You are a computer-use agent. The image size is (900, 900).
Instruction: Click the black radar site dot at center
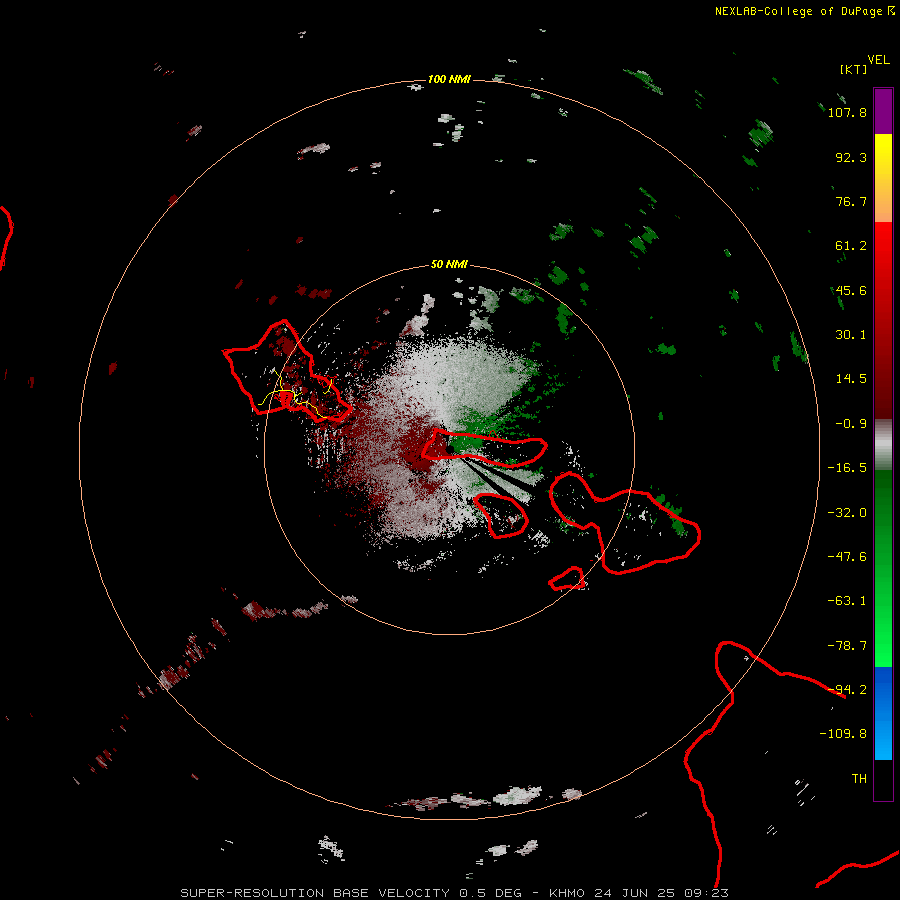point(450,449)
